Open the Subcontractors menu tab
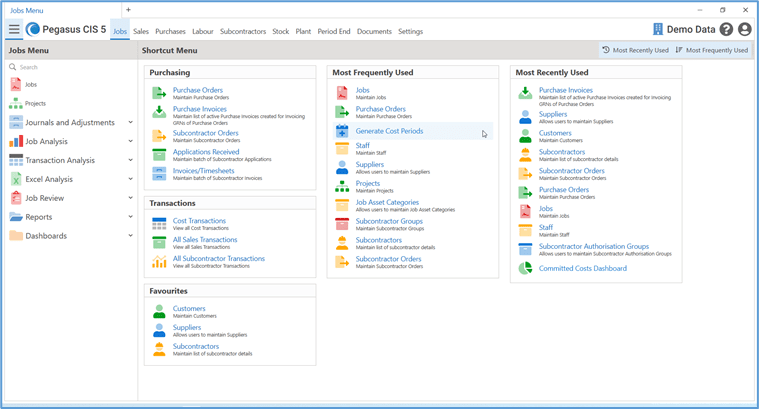Image resolution: width=759 pixels, height=409 pixels. [x=243, y=31]
